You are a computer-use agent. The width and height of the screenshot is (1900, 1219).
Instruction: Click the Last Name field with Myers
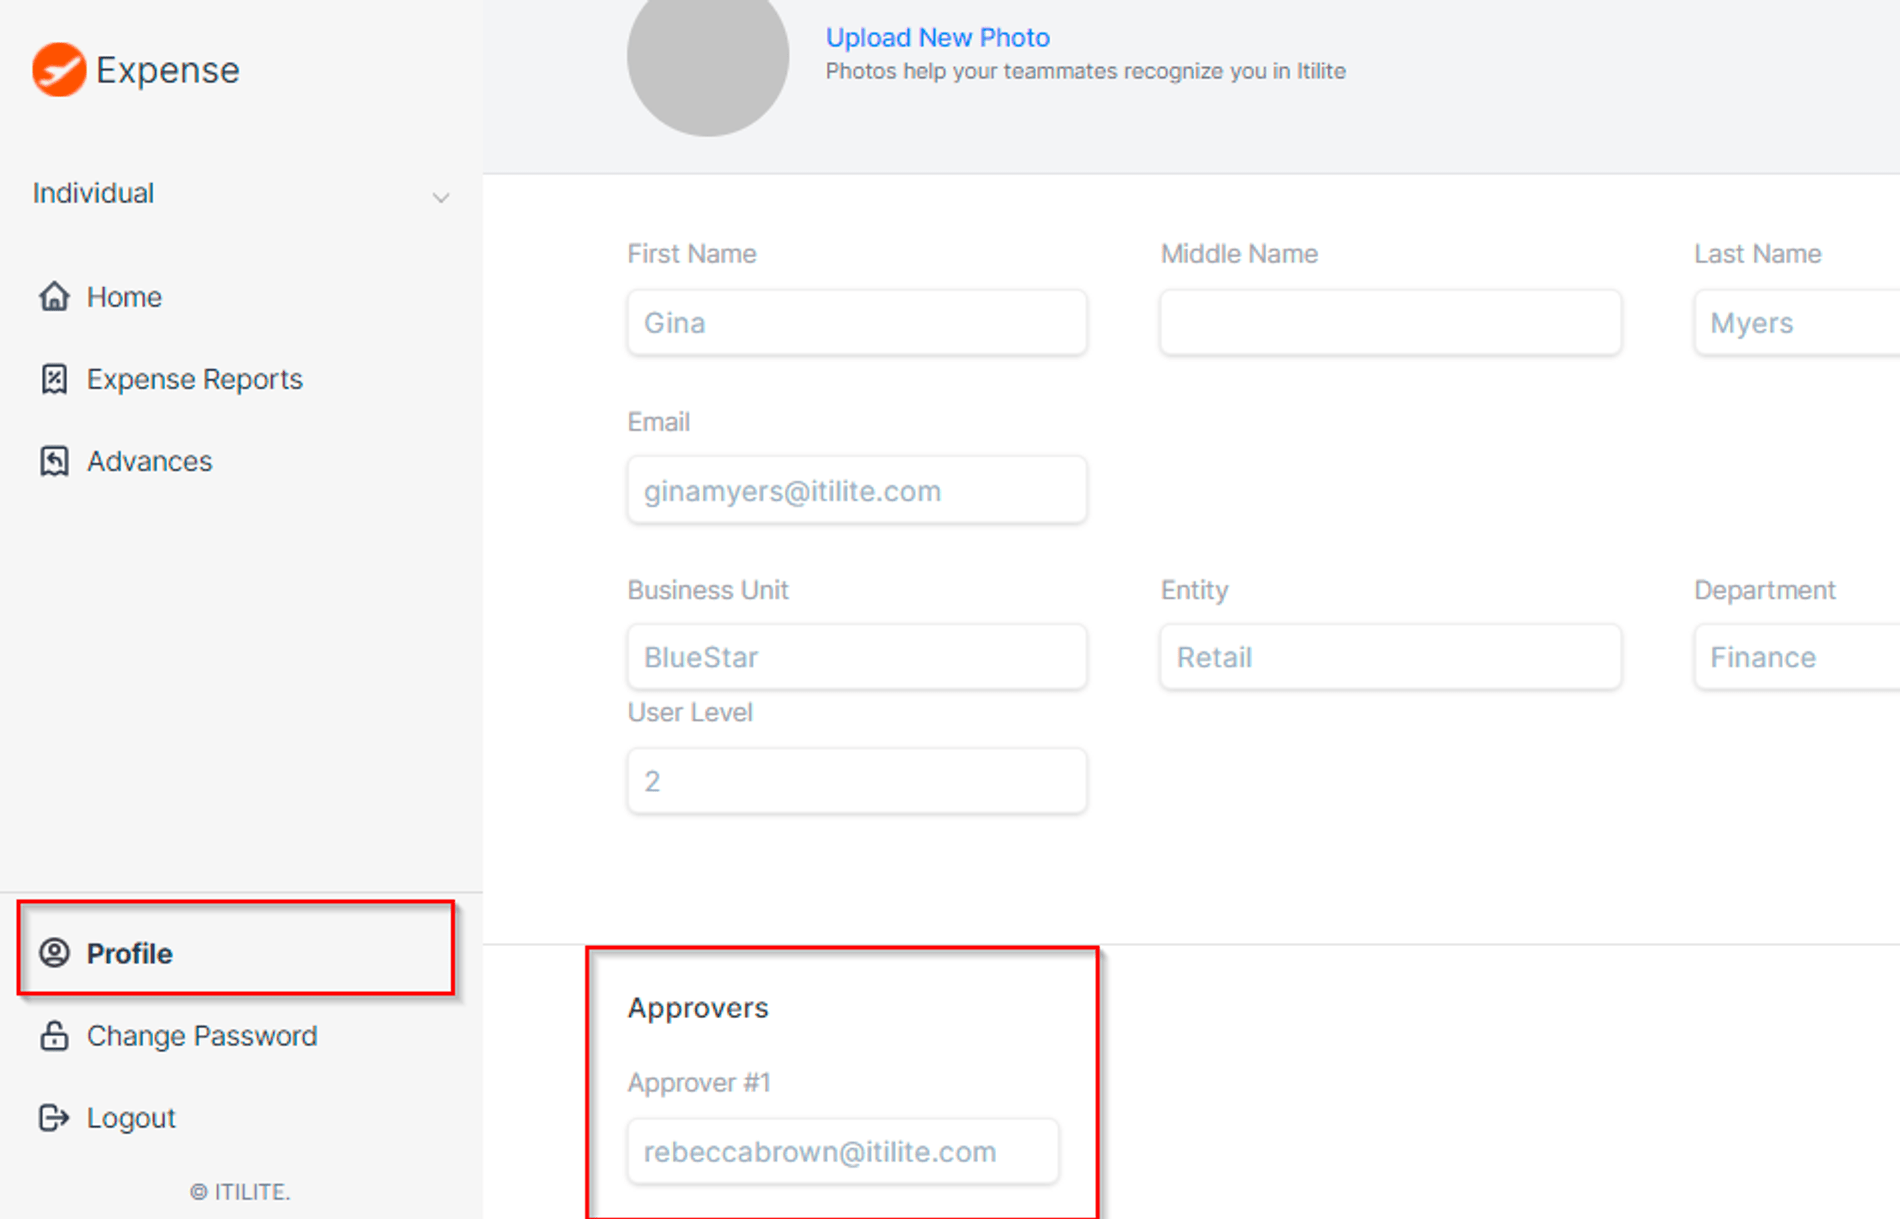pos(1797,322)
